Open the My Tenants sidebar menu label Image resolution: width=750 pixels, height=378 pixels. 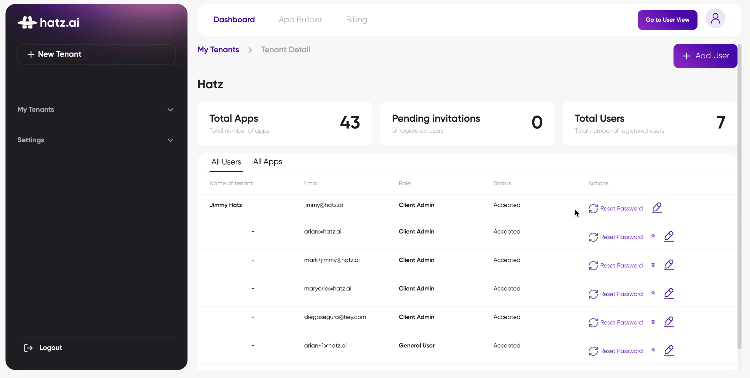coord(36,110)
